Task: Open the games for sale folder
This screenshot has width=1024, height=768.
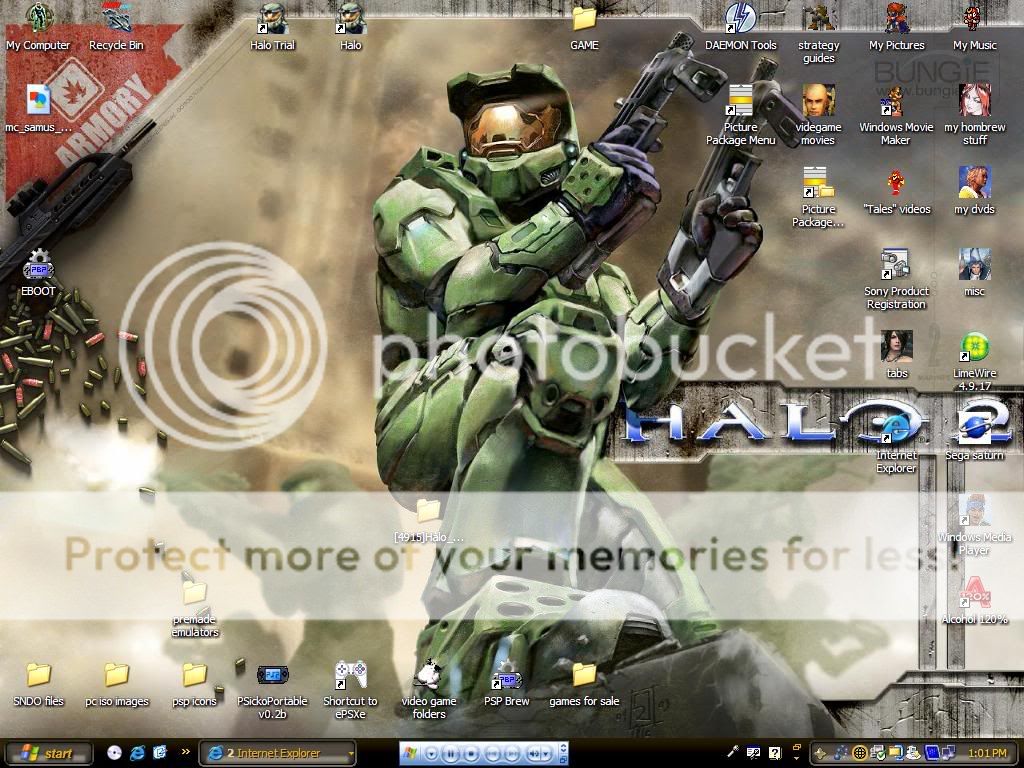Action: pyautogui.click(x=584, y=677)
